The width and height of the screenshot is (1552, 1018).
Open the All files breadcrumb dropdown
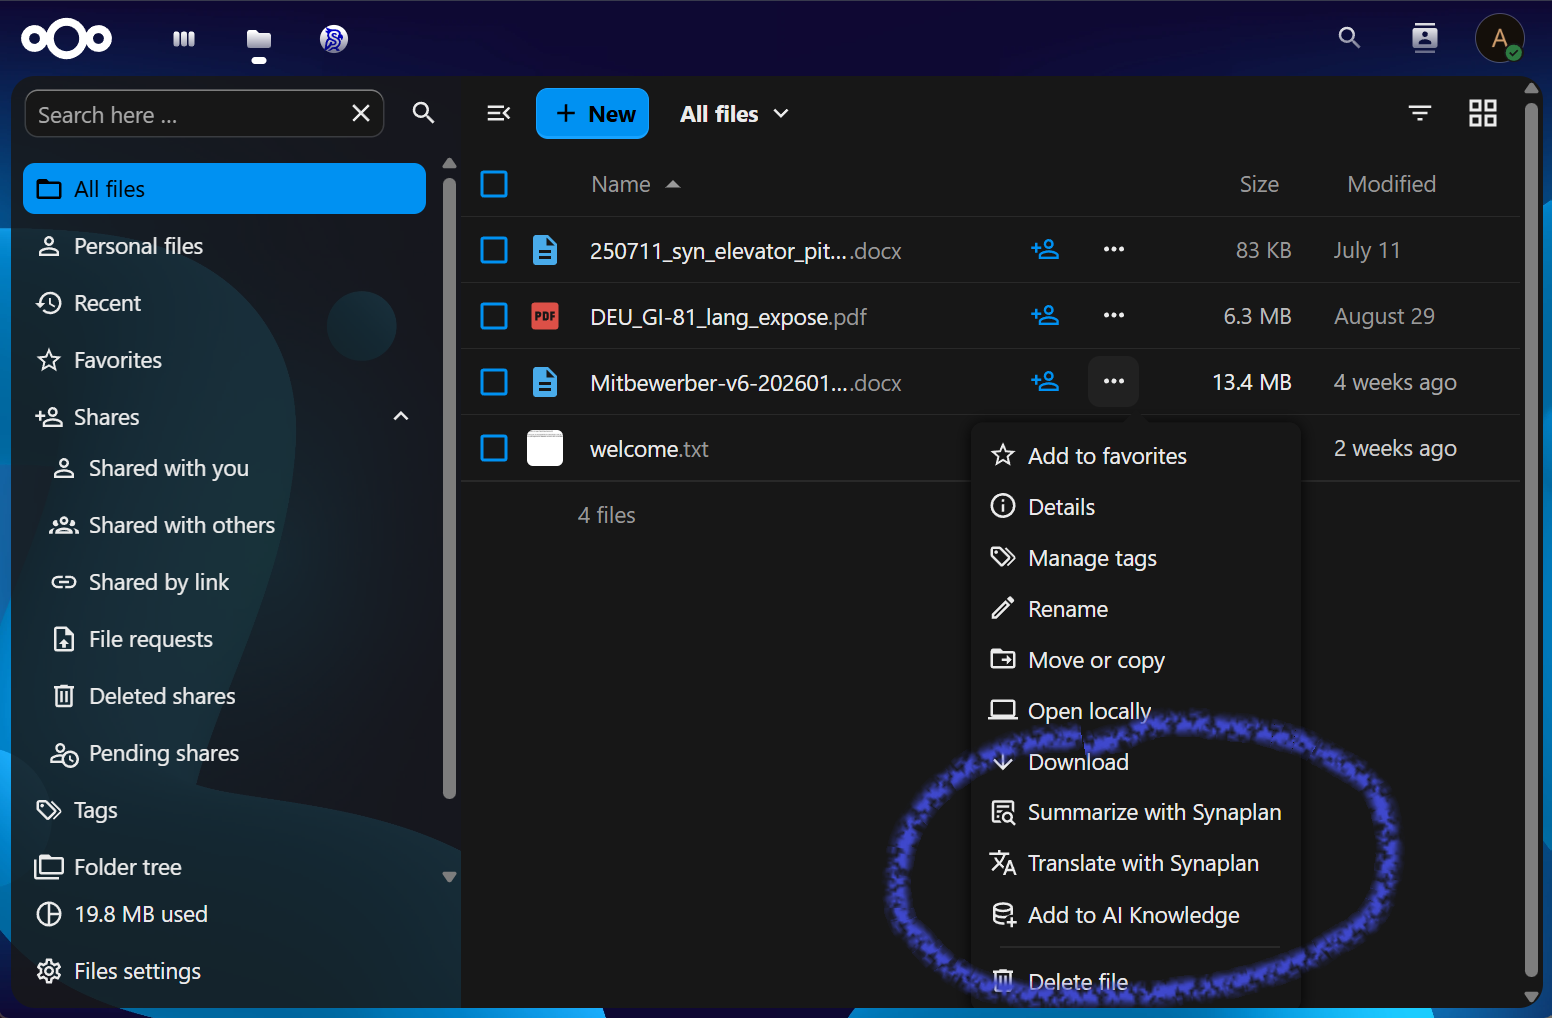pyautogui.click(x=735, y=114)
